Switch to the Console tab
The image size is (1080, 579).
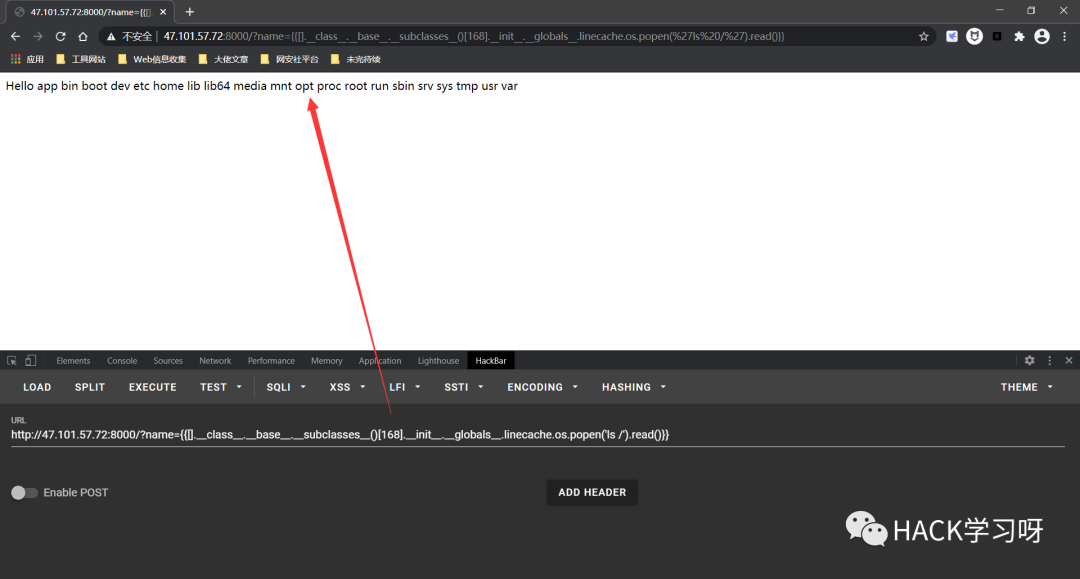pyautogui.click(x=122, y=361)
